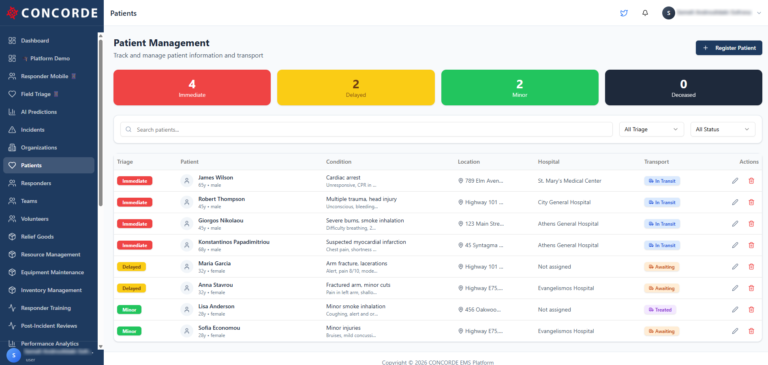Open the All Status filter dropdown
768x365 pixels.
click(x=722, y=129)
